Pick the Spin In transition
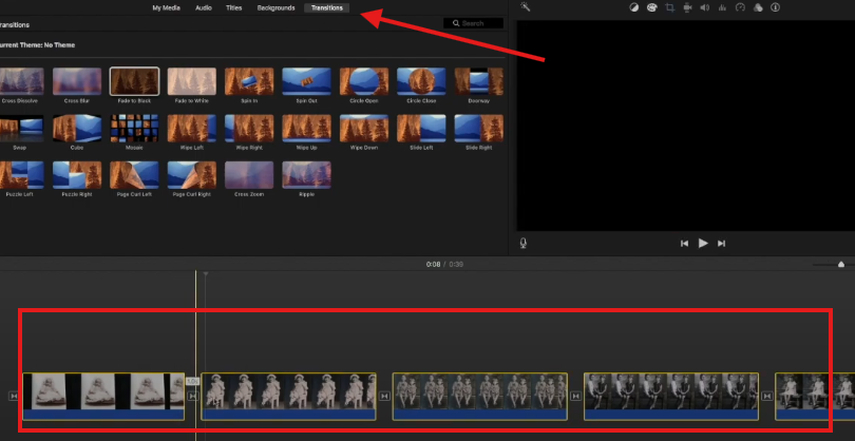Screen dimensions: 855x441 (x=249, y=82)
